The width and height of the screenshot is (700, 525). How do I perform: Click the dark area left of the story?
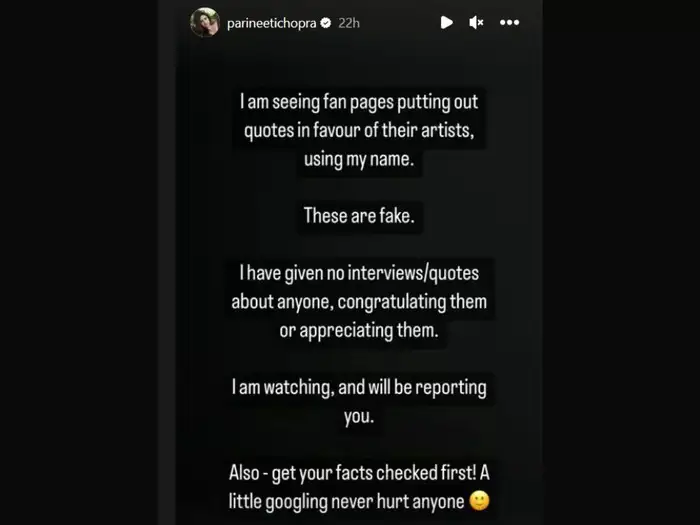coord(79,262)
